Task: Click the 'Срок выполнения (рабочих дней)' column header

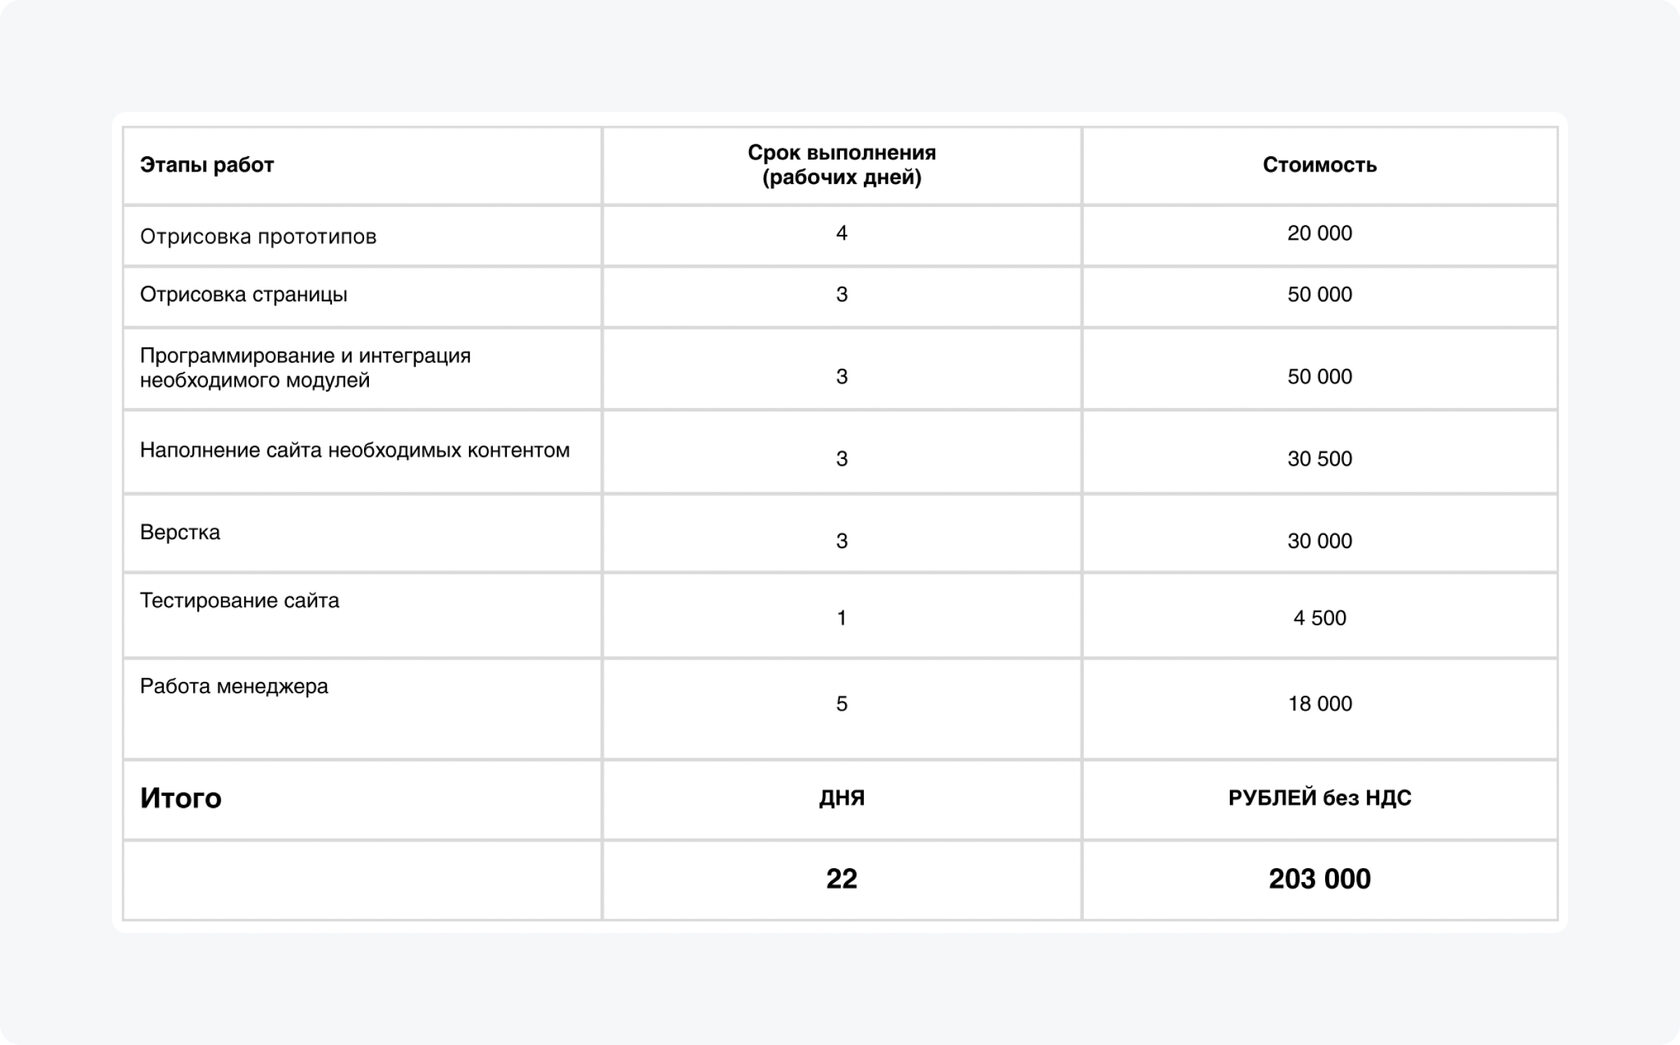Action: (x=842, y=165)
